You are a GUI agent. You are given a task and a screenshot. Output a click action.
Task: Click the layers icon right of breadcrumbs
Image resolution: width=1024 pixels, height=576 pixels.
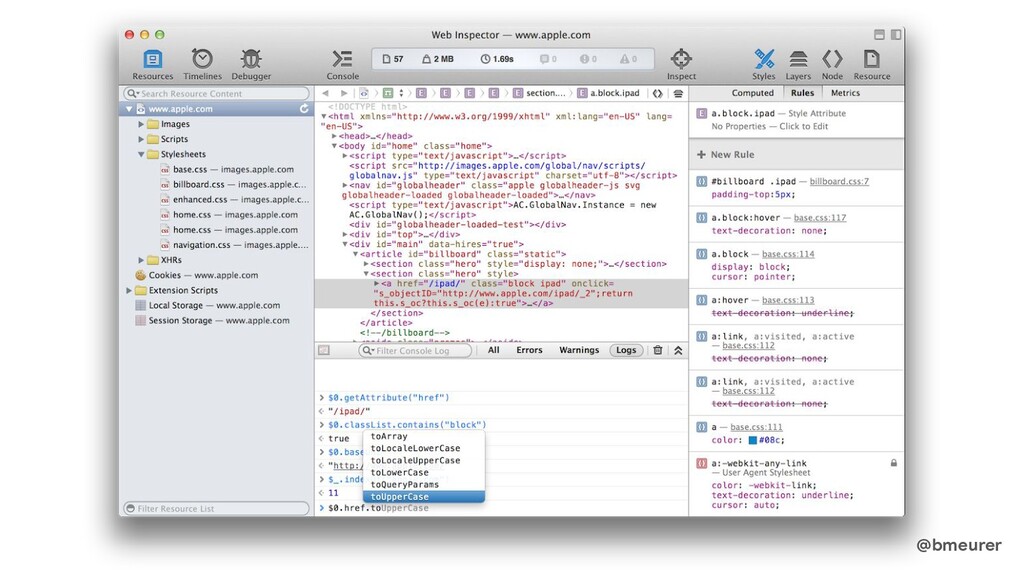(x=678, y=93)
